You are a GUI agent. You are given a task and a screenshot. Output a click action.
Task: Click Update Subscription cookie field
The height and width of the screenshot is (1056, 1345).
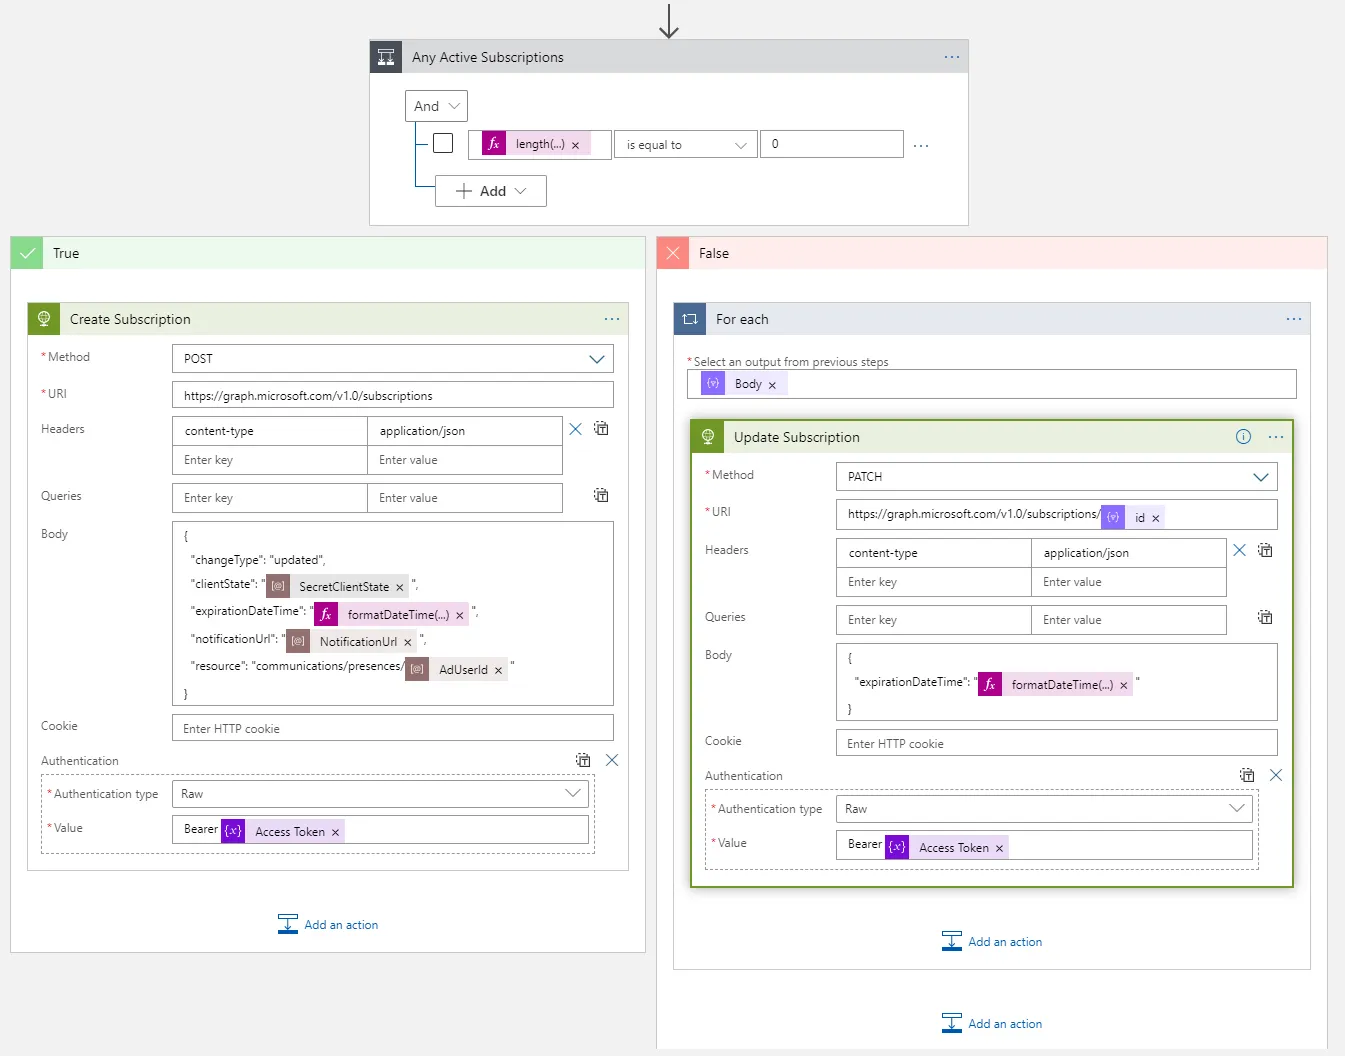pyautogui.click(x=1057, y=743)
